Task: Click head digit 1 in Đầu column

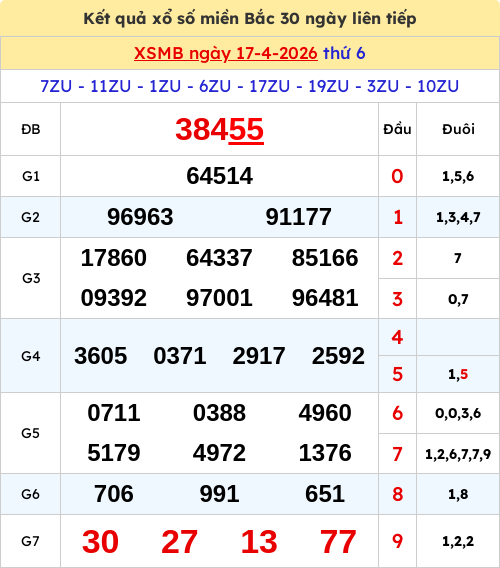Action: [398, 217]
